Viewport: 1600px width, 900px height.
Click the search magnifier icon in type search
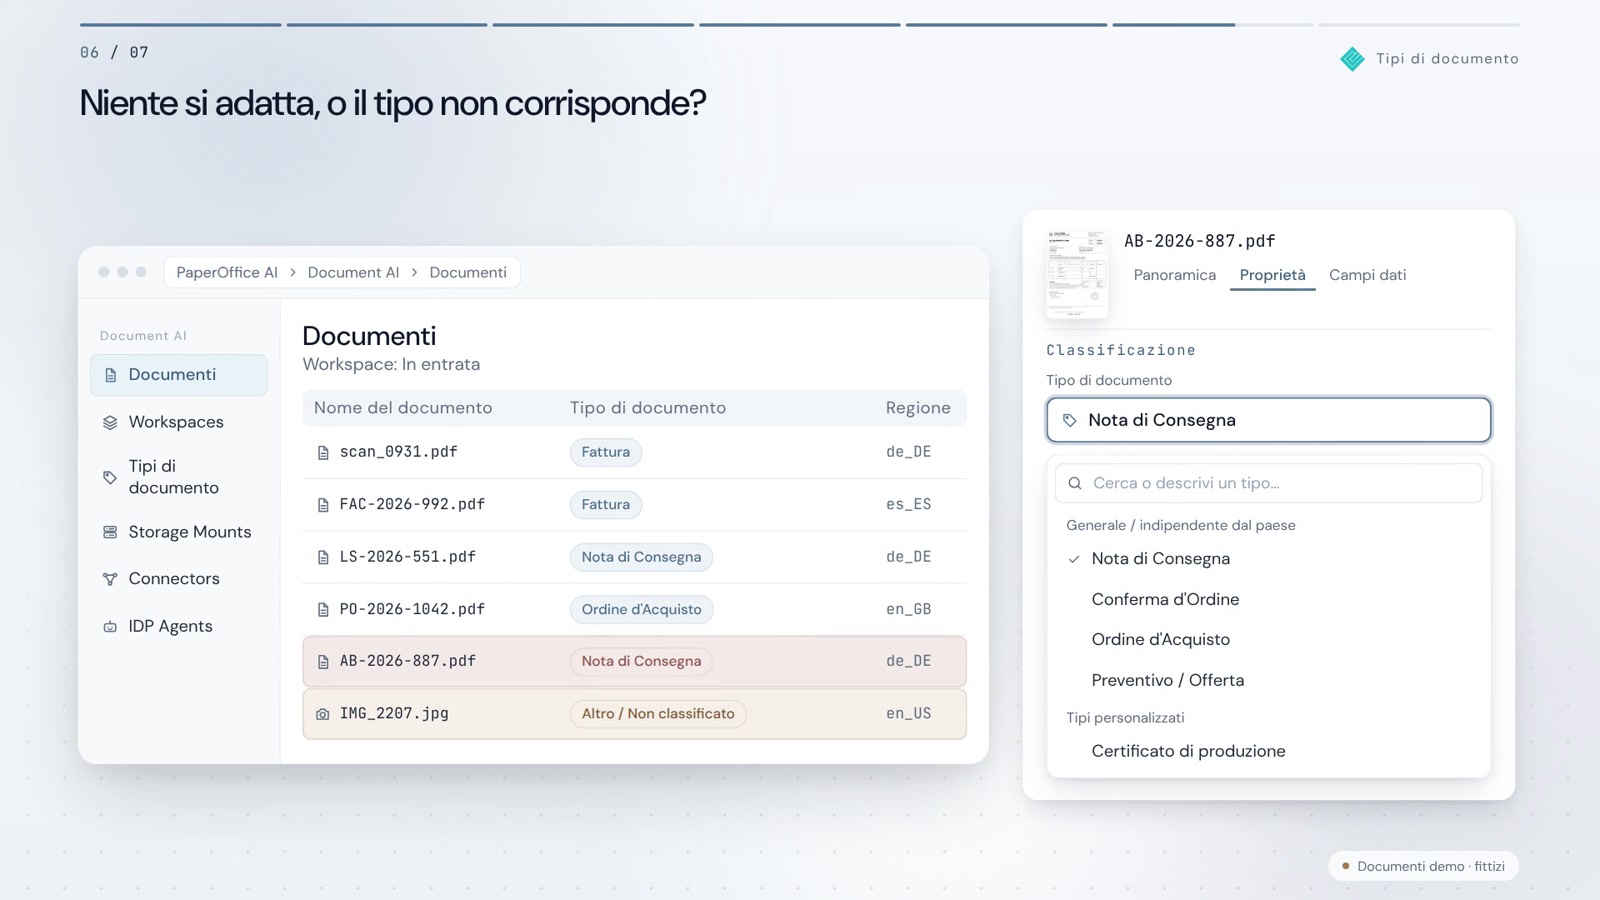(1075, 483)
